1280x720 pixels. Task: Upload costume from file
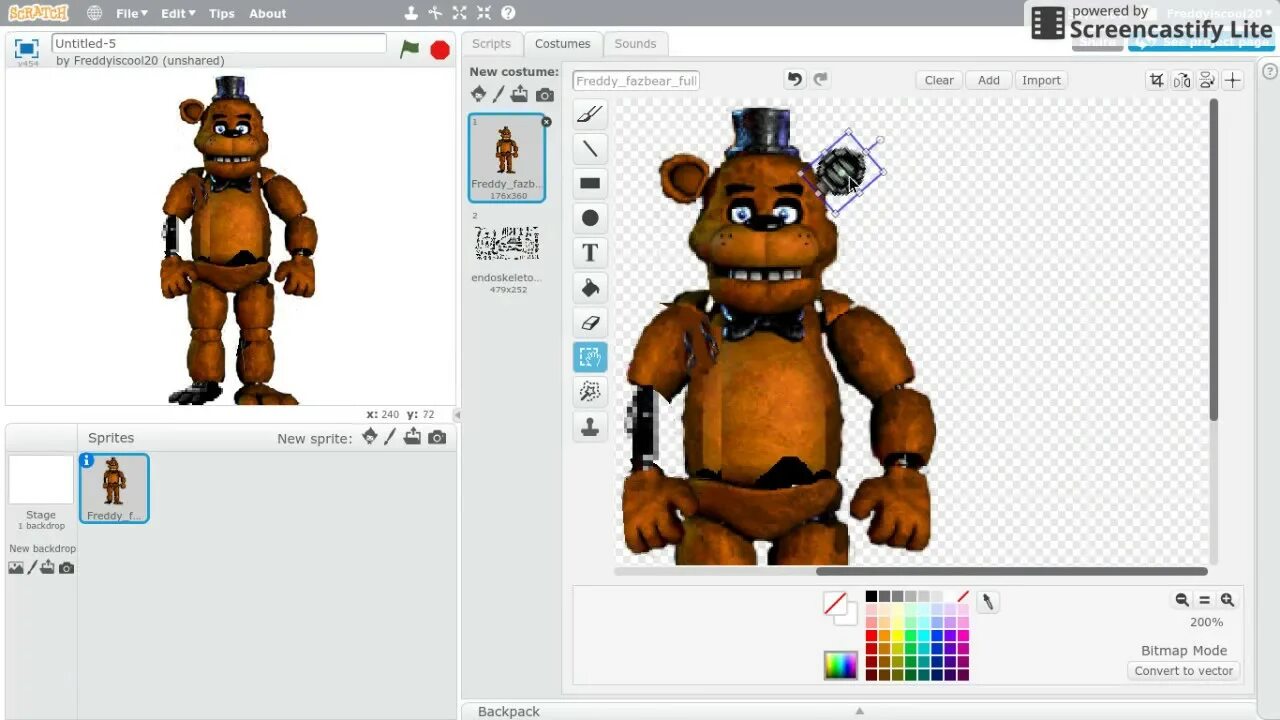pos(519,94)
